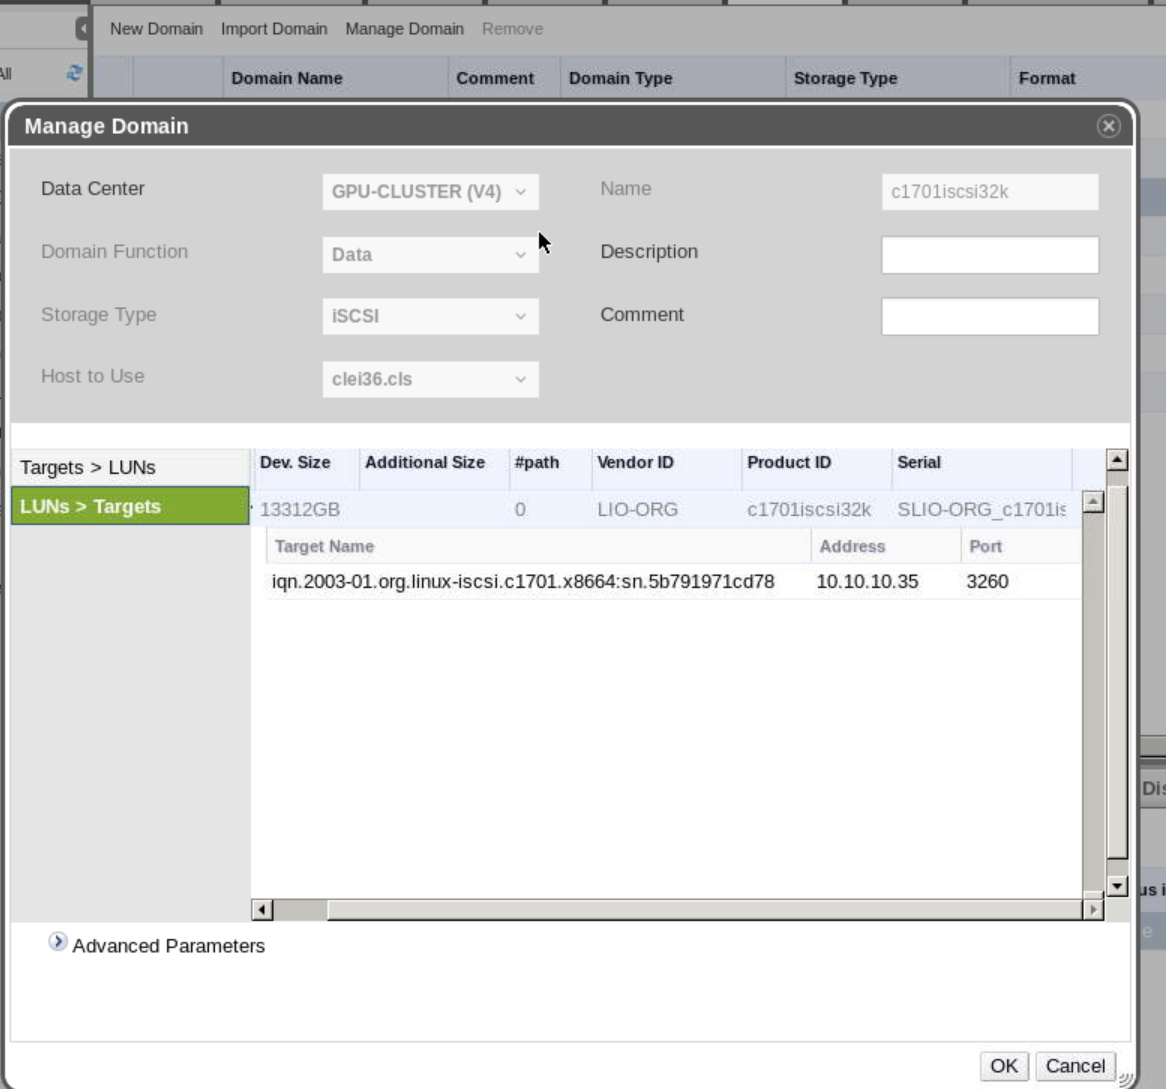
Task: Open the Host to Use dropdown
Action: [x=430, y=379]
